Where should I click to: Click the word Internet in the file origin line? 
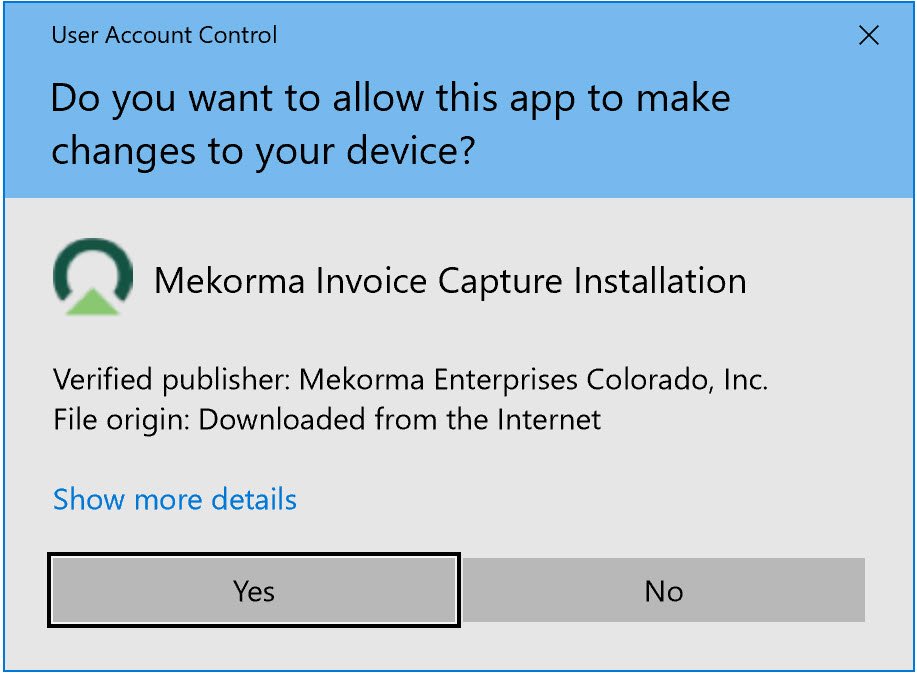(547, 419)
